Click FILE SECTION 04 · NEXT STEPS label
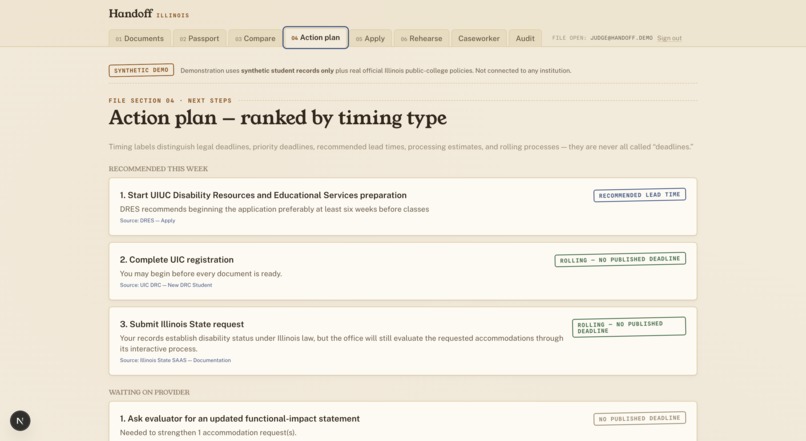The image size is (806, 441). 170,101
